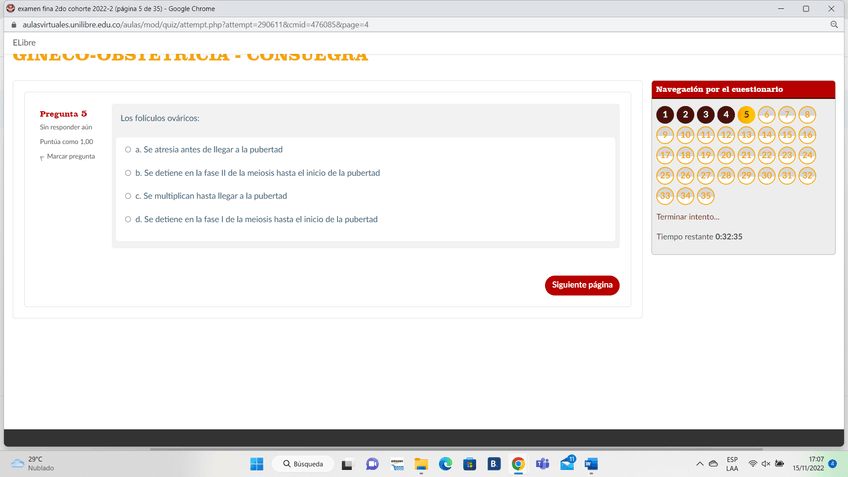
Task: Select answer d. fase I de la meiosis
Action: [x=128, y=219]
